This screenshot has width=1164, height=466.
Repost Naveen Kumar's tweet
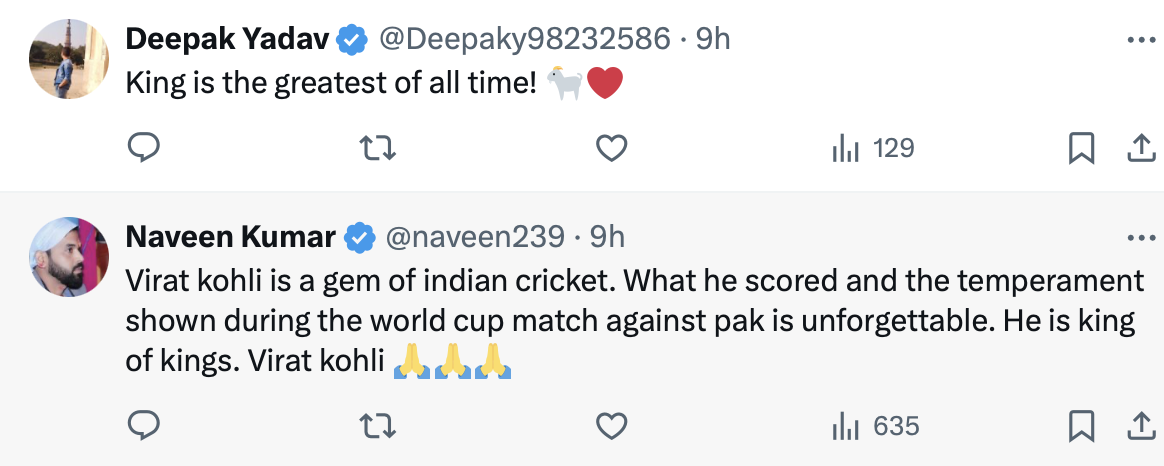pyautogui.click(x=378, y=427)
